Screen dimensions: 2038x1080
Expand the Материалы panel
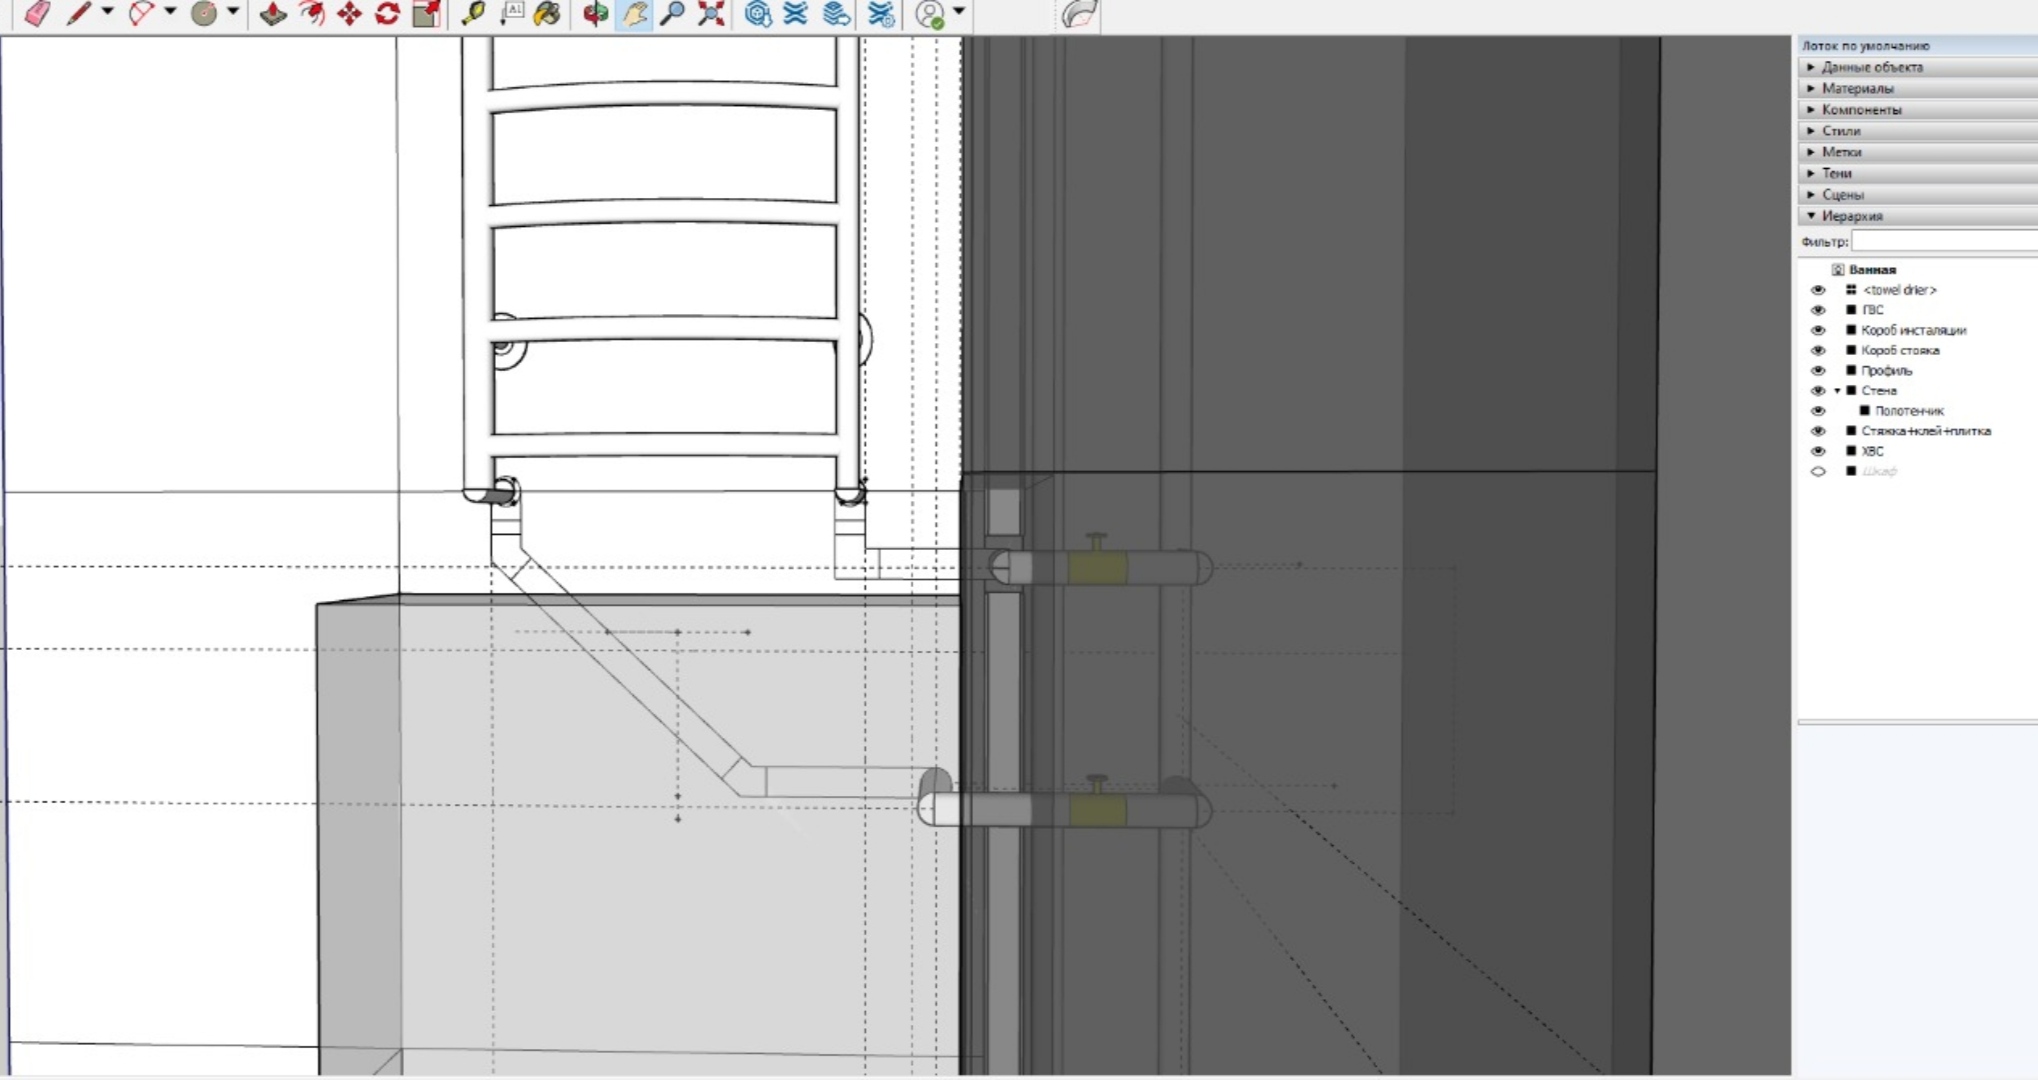tap(1857, 88)
